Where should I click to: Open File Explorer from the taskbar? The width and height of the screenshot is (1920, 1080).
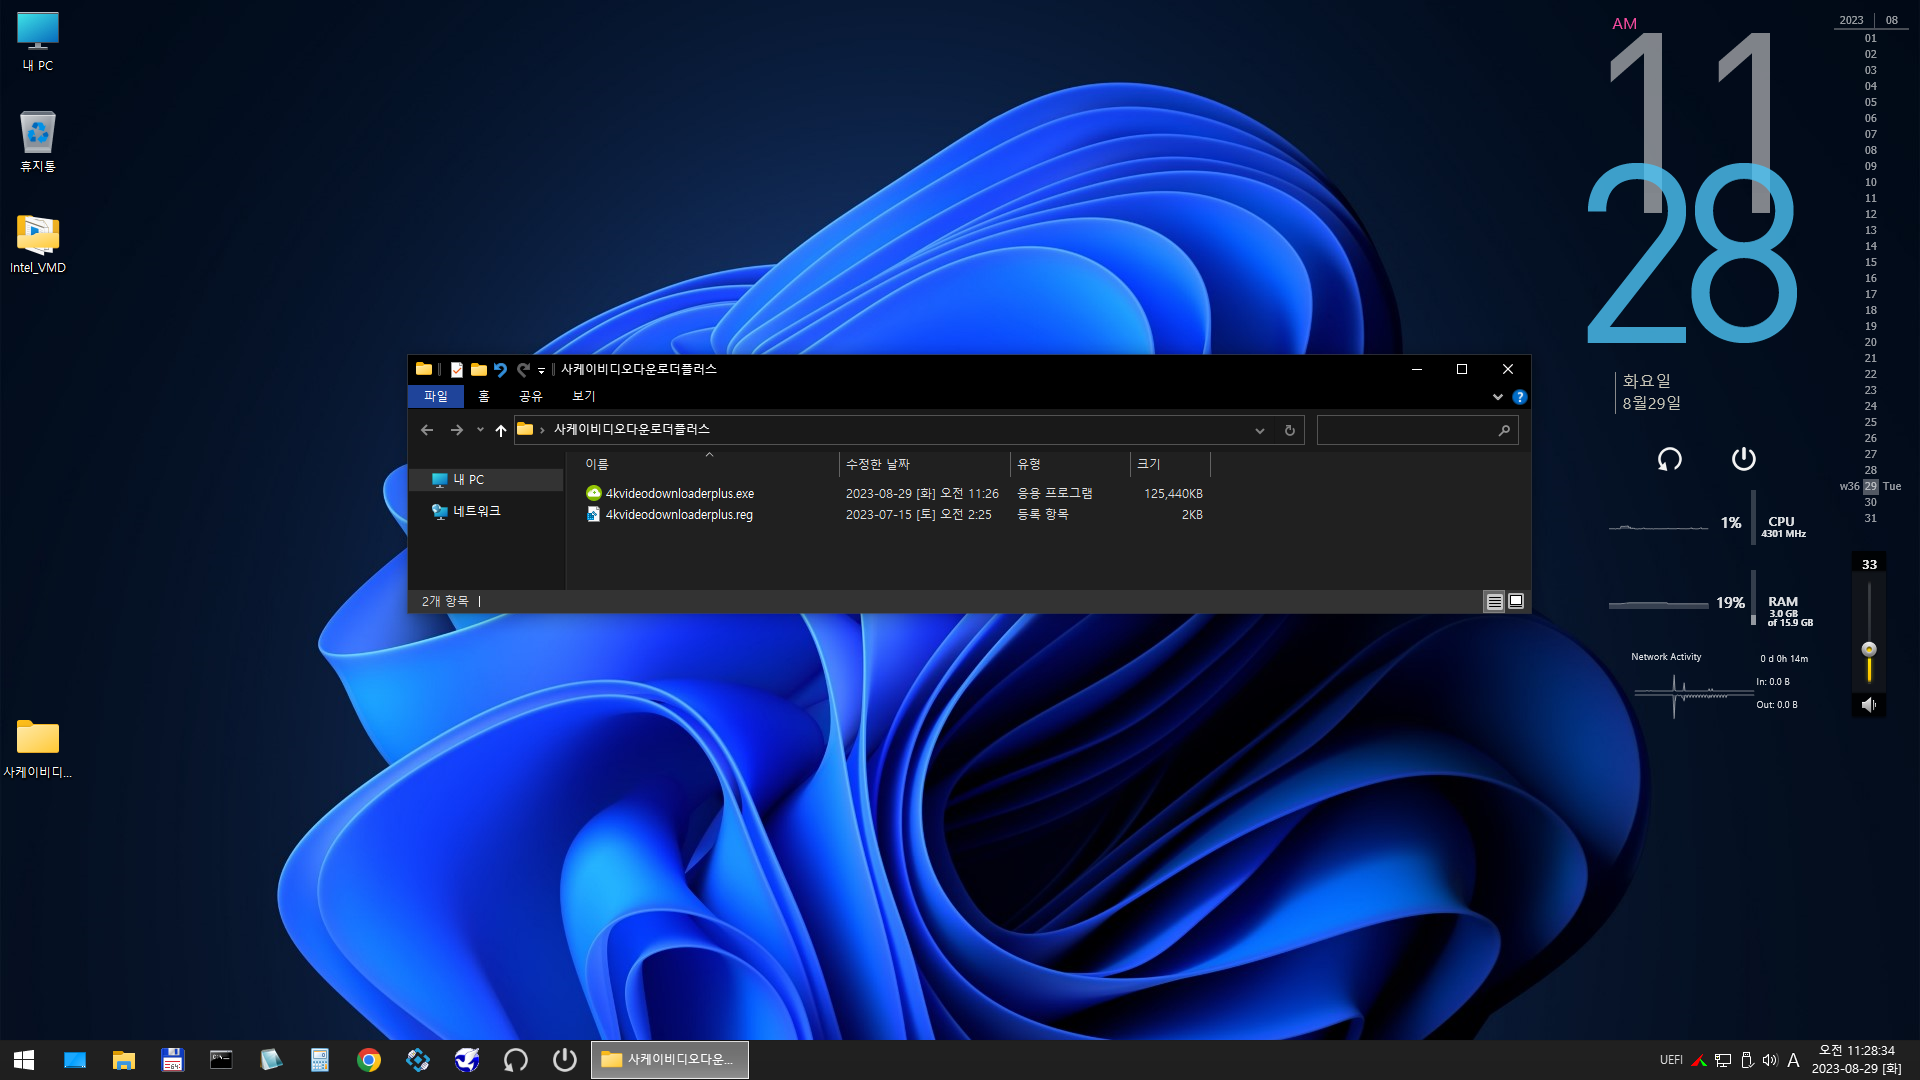(x=124, y=1060)
